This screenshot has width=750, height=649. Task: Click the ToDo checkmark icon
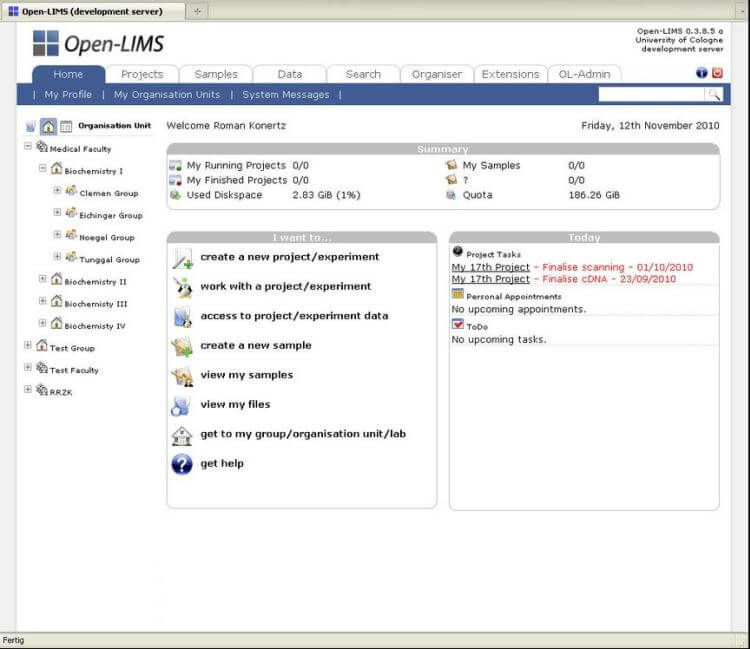(458, 324)
